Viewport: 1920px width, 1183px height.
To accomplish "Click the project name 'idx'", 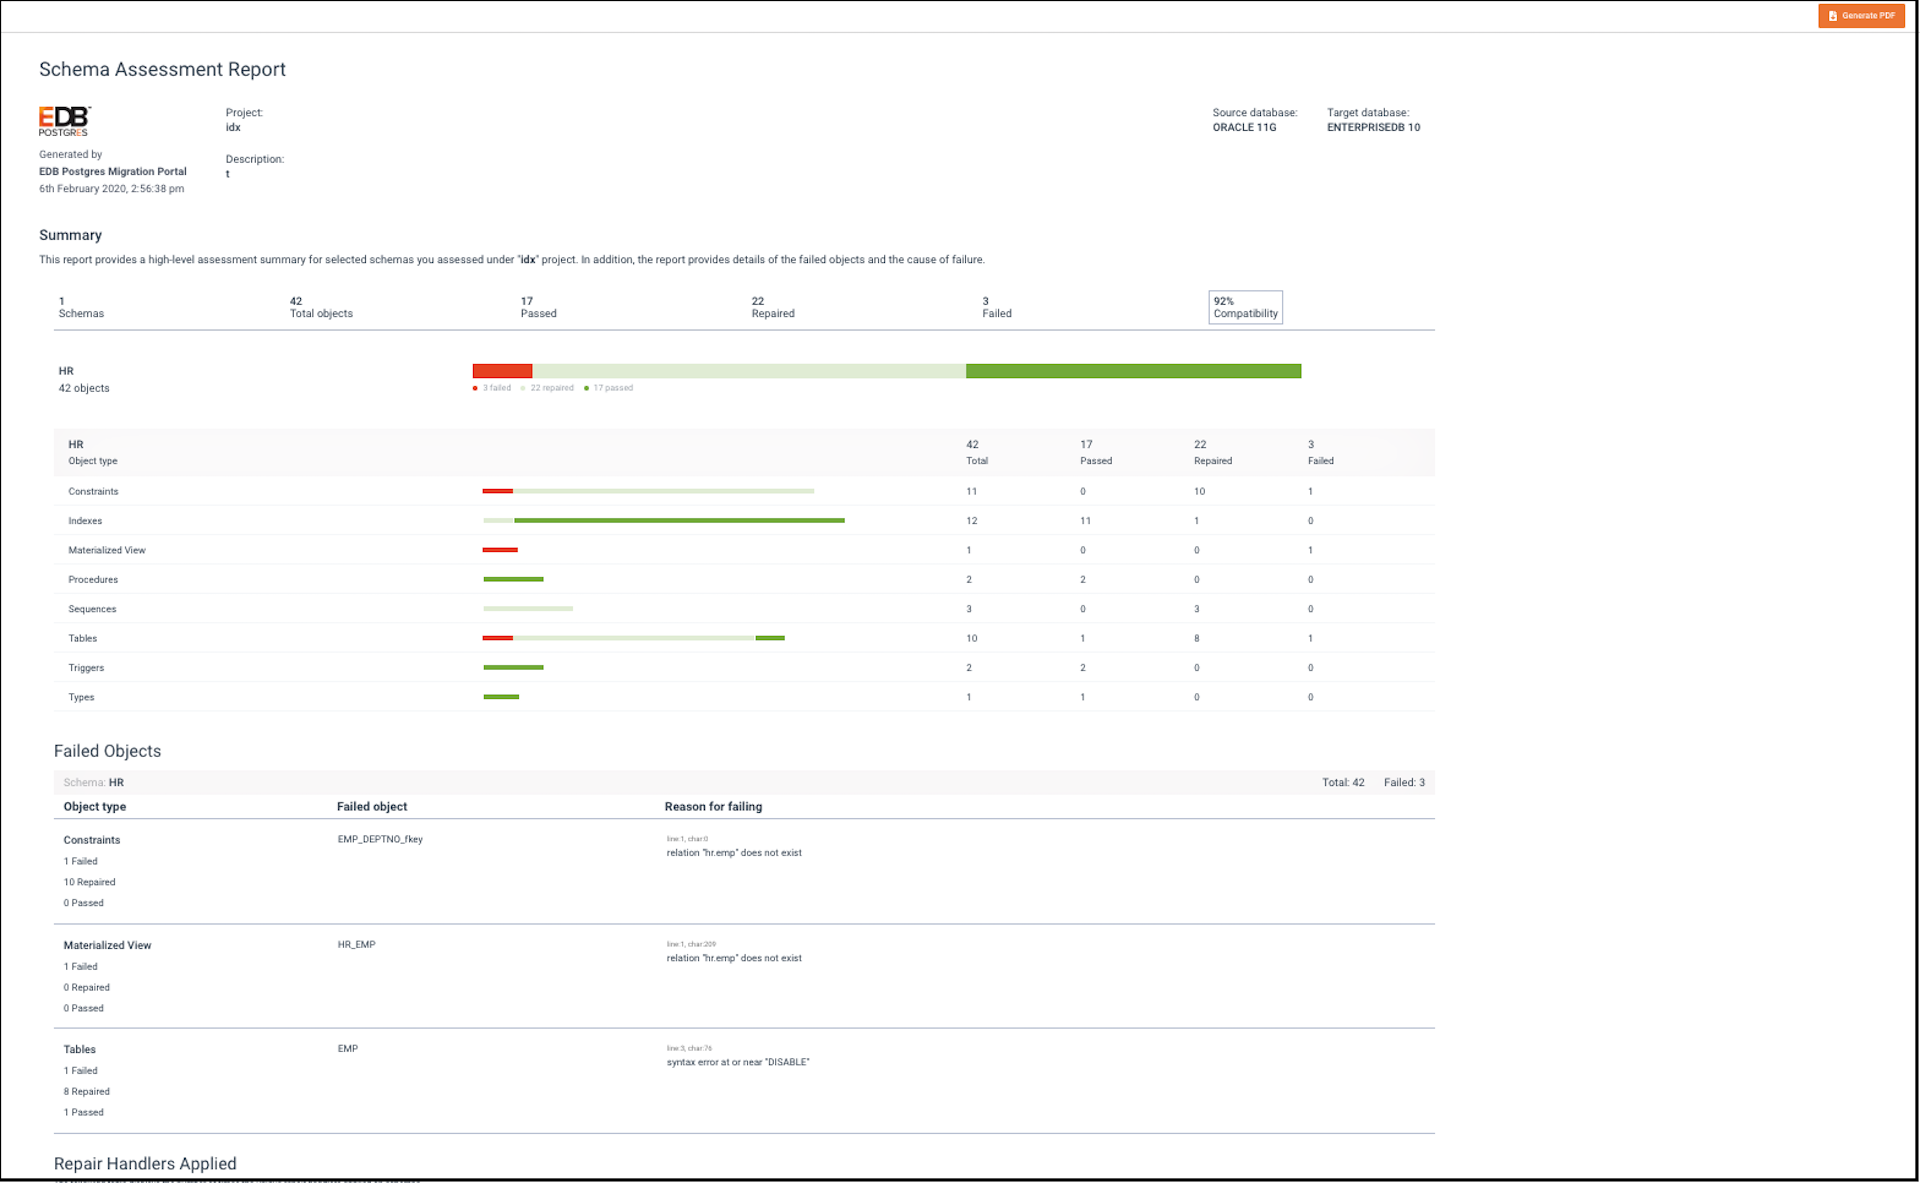I will (233, 128).
